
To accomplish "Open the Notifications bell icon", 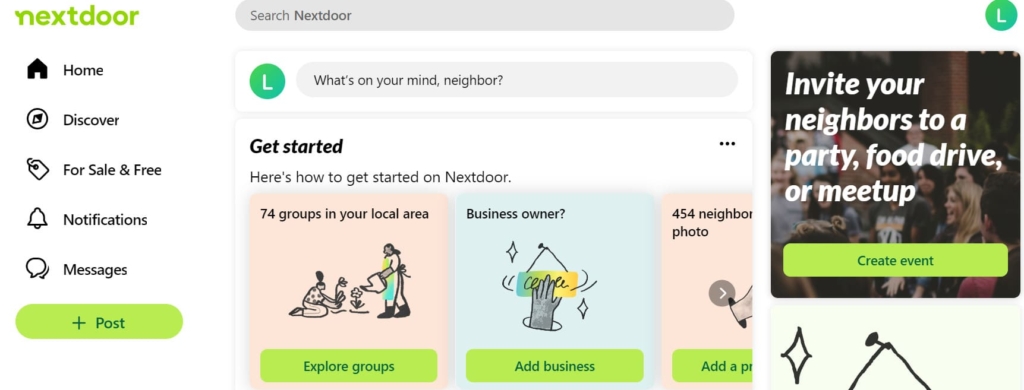I will pos(37,219).
